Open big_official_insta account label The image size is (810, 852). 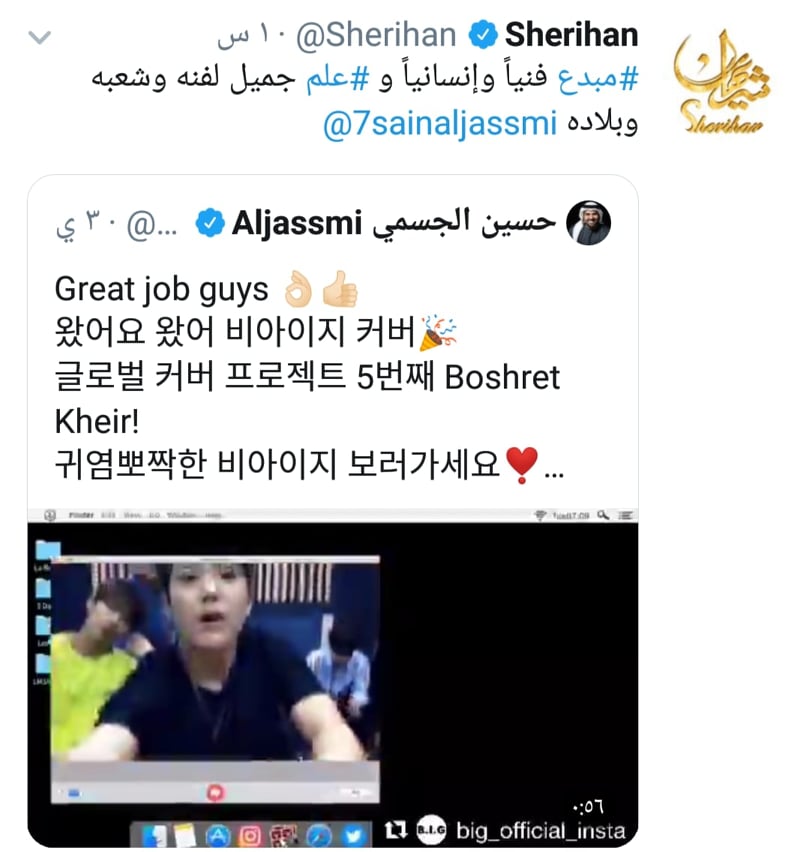541,830
